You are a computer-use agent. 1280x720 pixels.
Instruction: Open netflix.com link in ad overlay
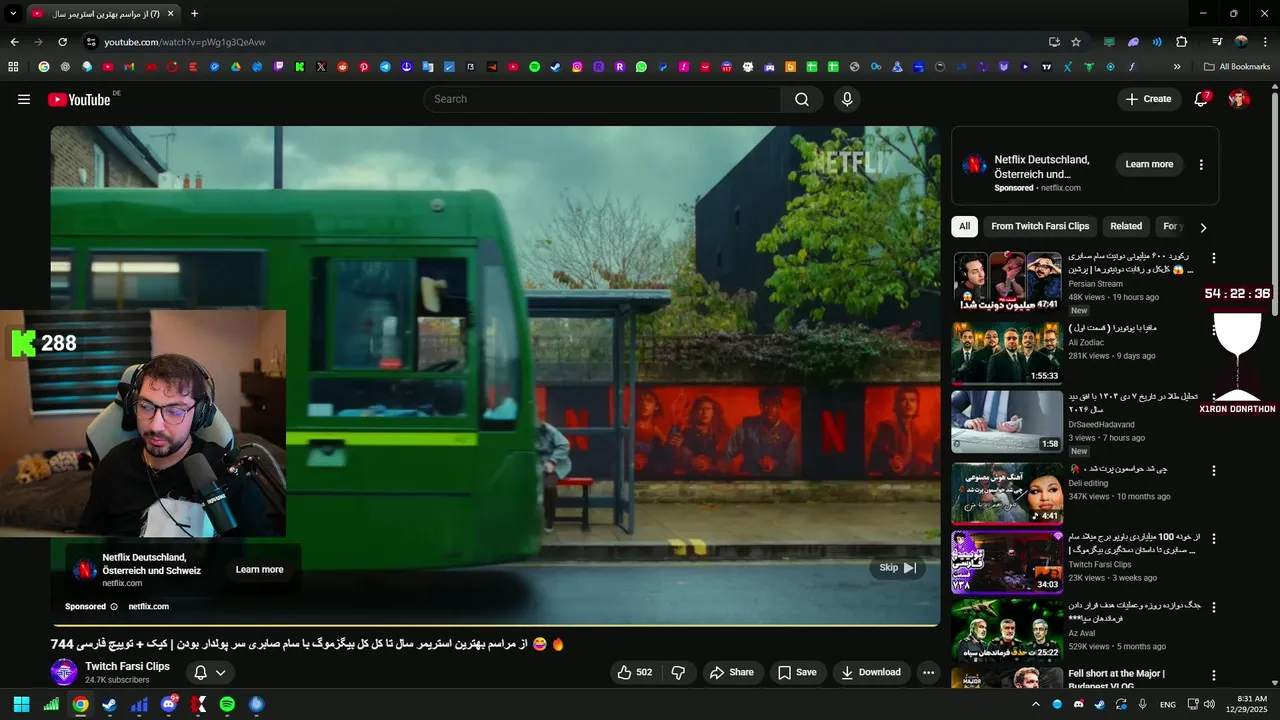(148, 606)
